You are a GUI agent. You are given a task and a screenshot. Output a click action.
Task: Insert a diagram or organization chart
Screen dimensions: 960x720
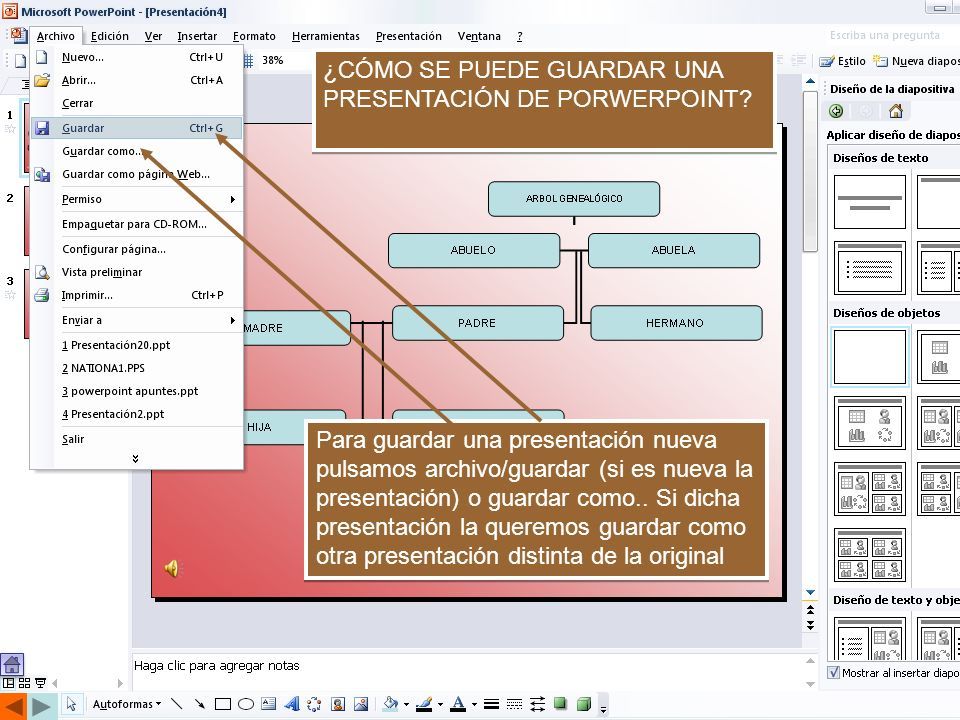click(314, 704)
